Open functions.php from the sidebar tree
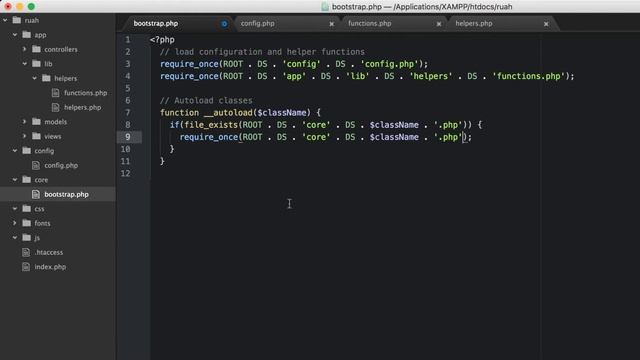The width and height of the screenshot is (640, 360). [85, 93]
